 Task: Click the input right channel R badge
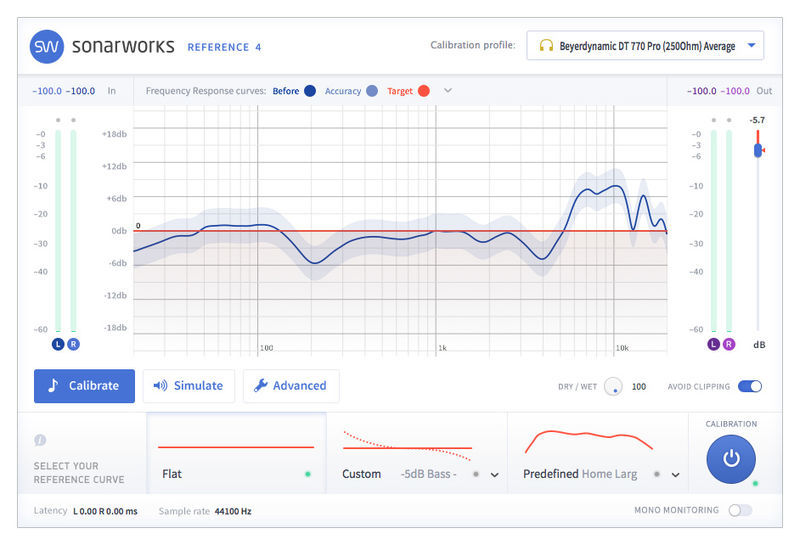[73, 344]
